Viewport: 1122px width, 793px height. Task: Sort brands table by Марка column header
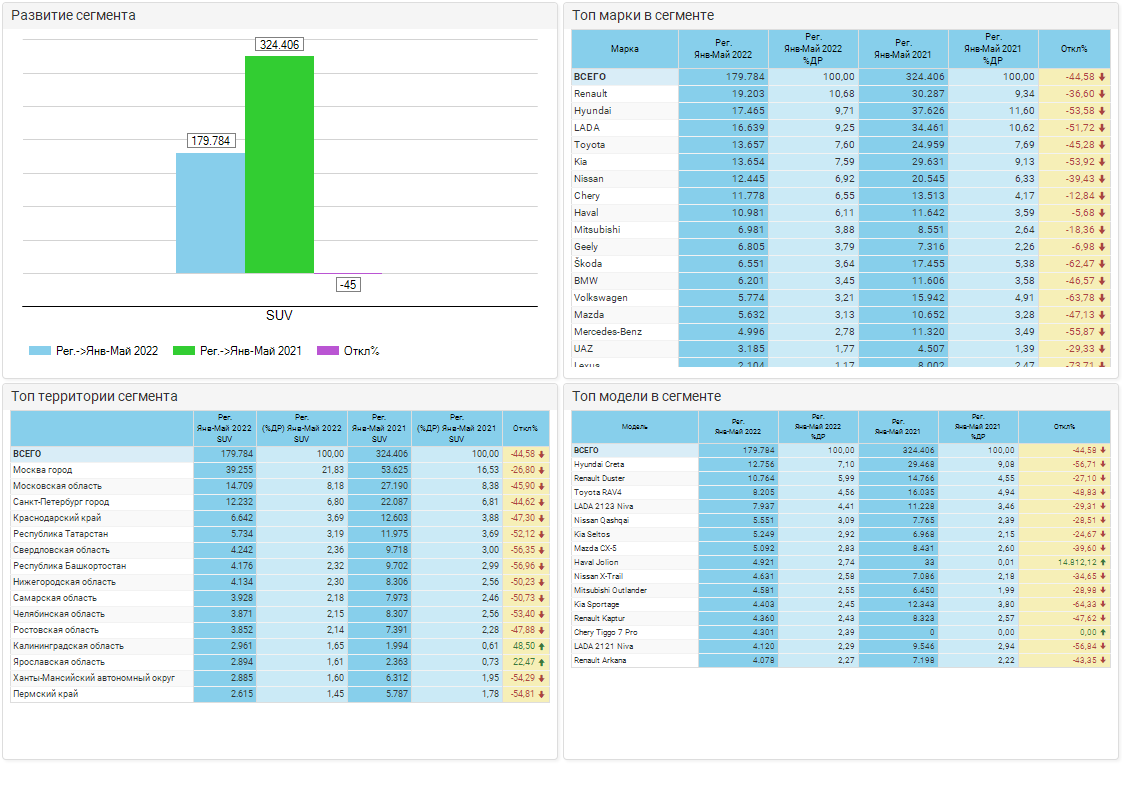coord(625,49)
